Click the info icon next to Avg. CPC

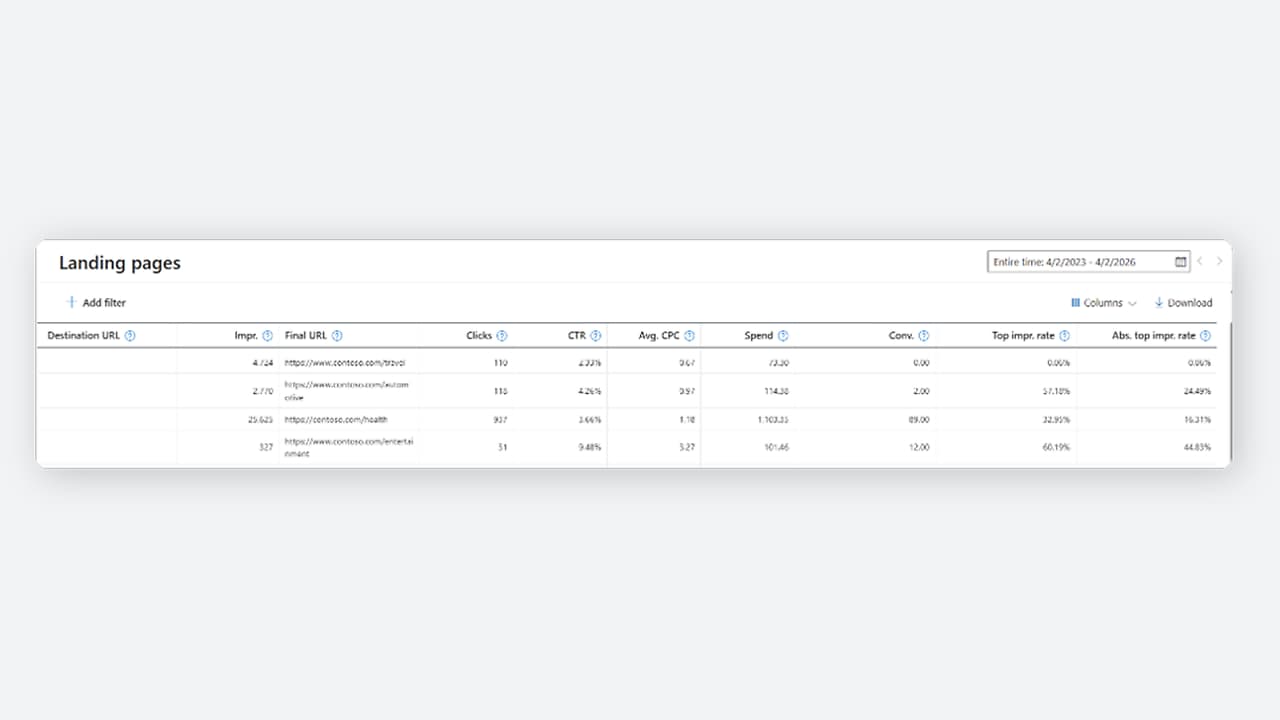click(x=688, y=336)
